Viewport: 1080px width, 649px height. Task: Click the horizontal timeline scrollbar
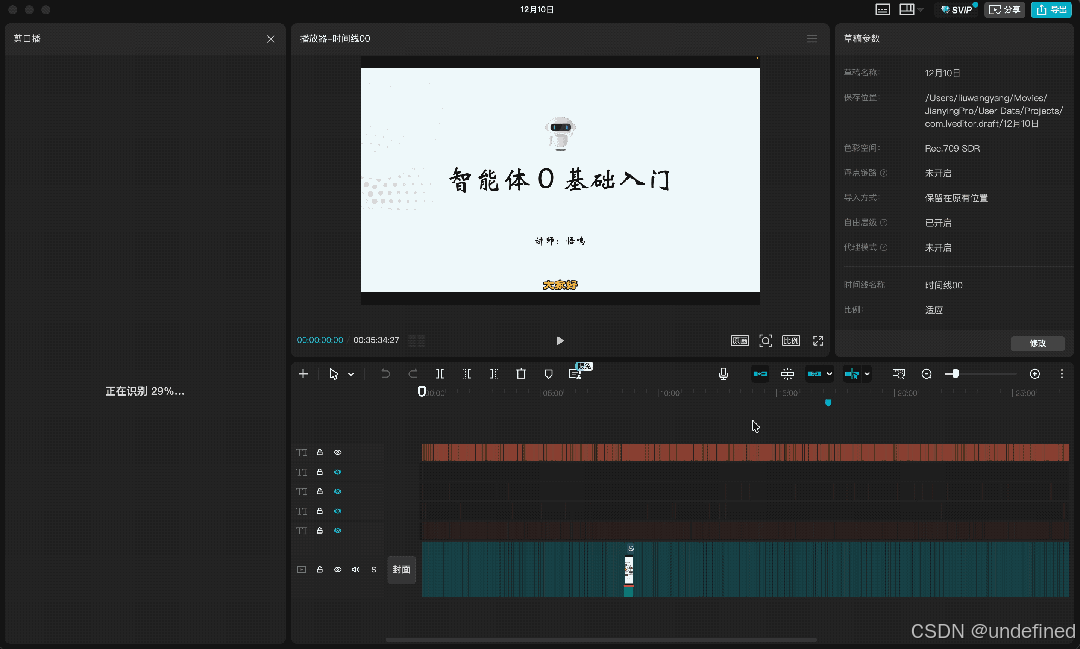(601, 640)
